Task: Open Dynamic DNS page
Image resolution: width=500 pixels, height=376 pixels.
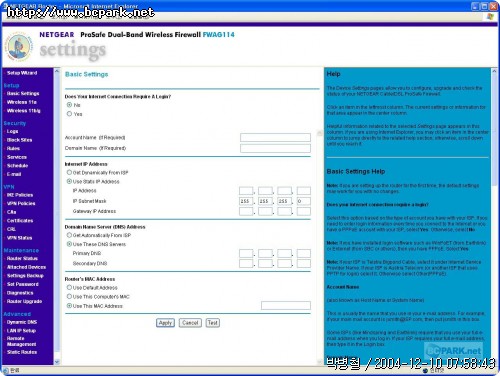Action: coord(22,322)
